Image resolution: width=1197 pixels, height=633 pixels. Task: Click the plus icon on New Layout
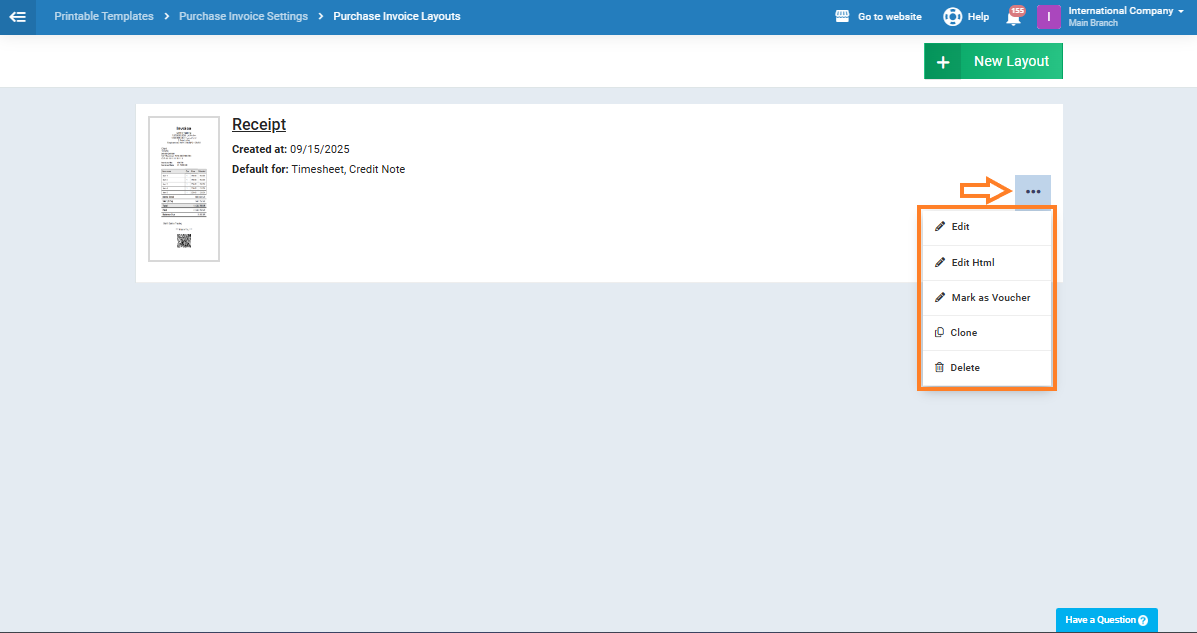tap(942, 62)
